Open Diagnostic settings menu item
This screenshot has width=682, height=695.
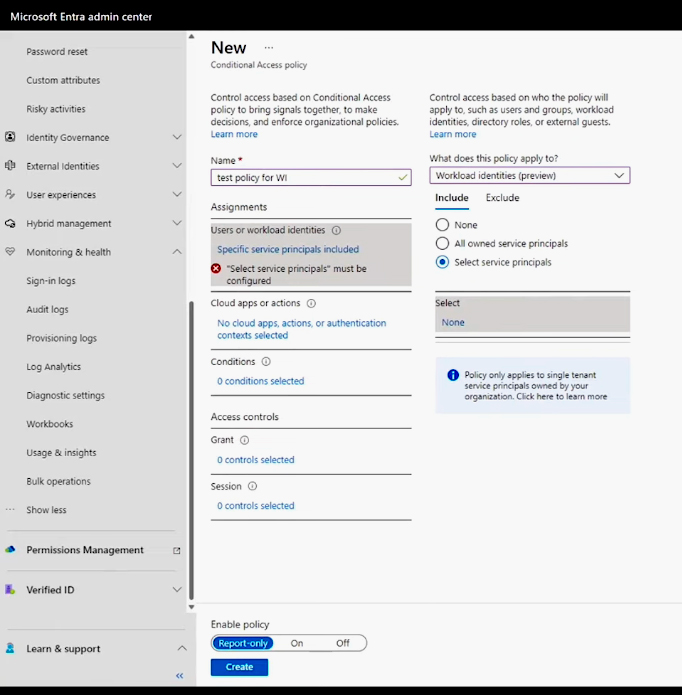[66, 395]
